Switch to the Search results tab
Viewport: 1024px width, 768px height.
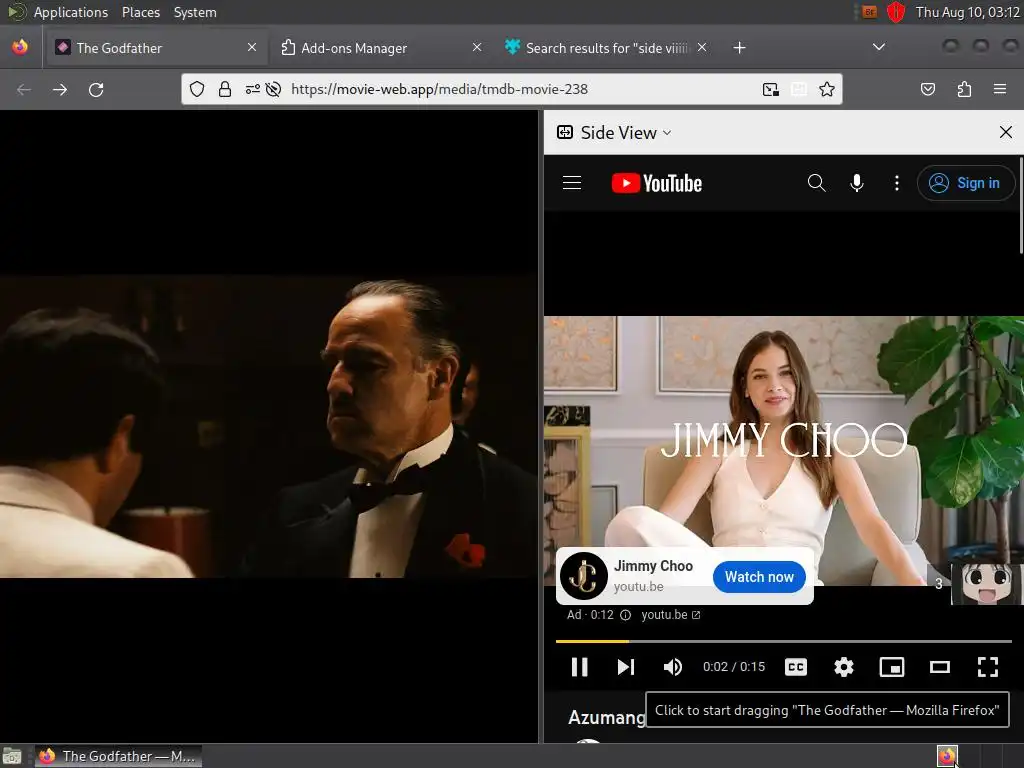[x=606, y=48]
